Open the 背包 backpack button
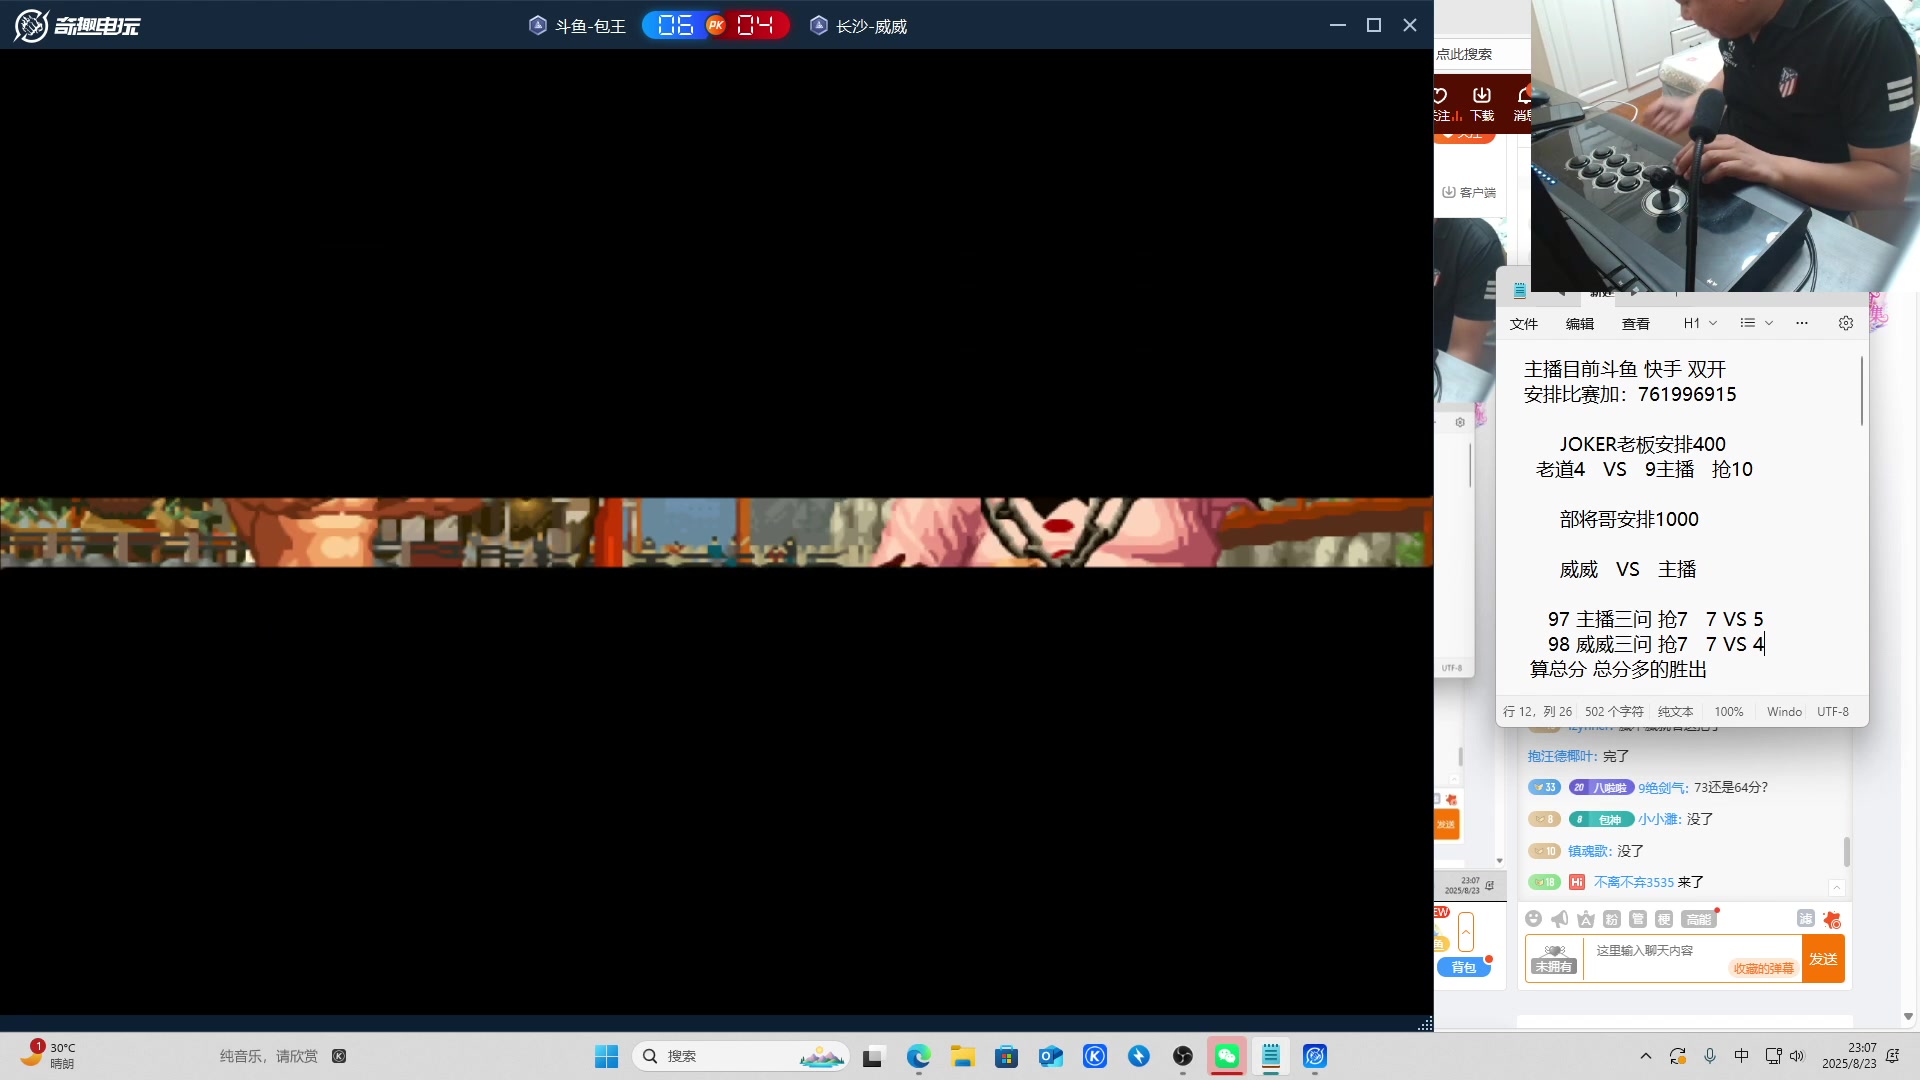Viewport: 1920px width, 1080px height. click(1464, 967)
